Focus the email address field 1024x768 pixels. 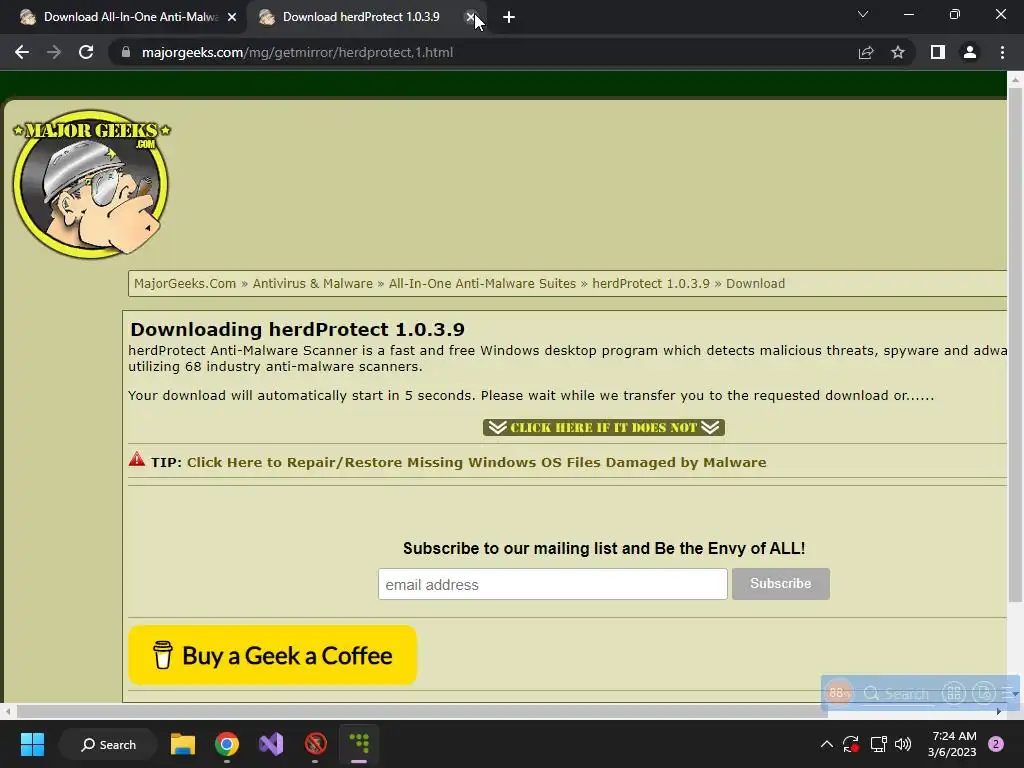tap(552, 584)
